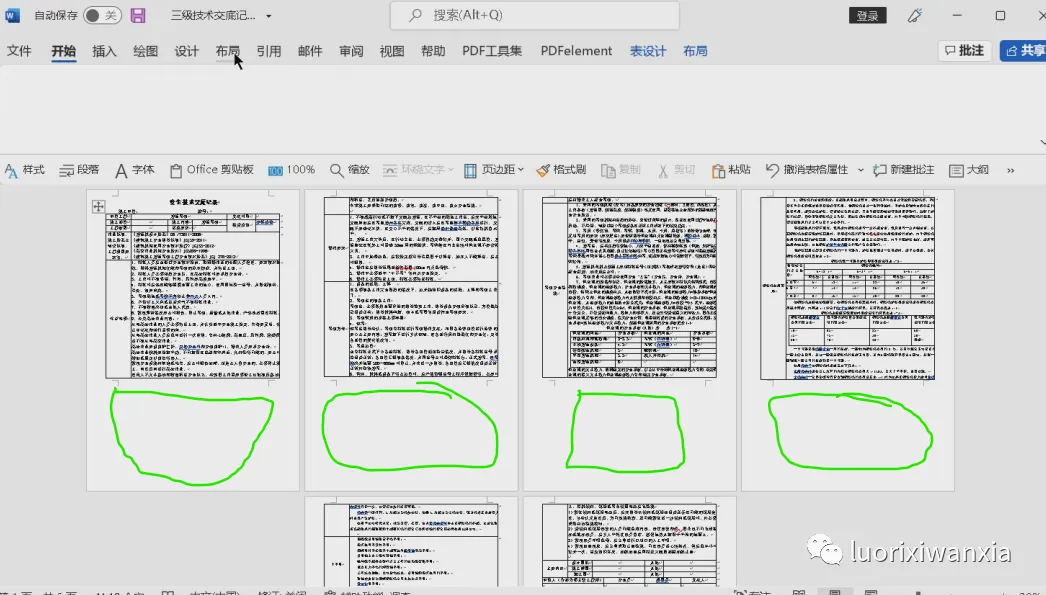
Task: Click the table move handle on page one
Action: [x=98, y=207]
